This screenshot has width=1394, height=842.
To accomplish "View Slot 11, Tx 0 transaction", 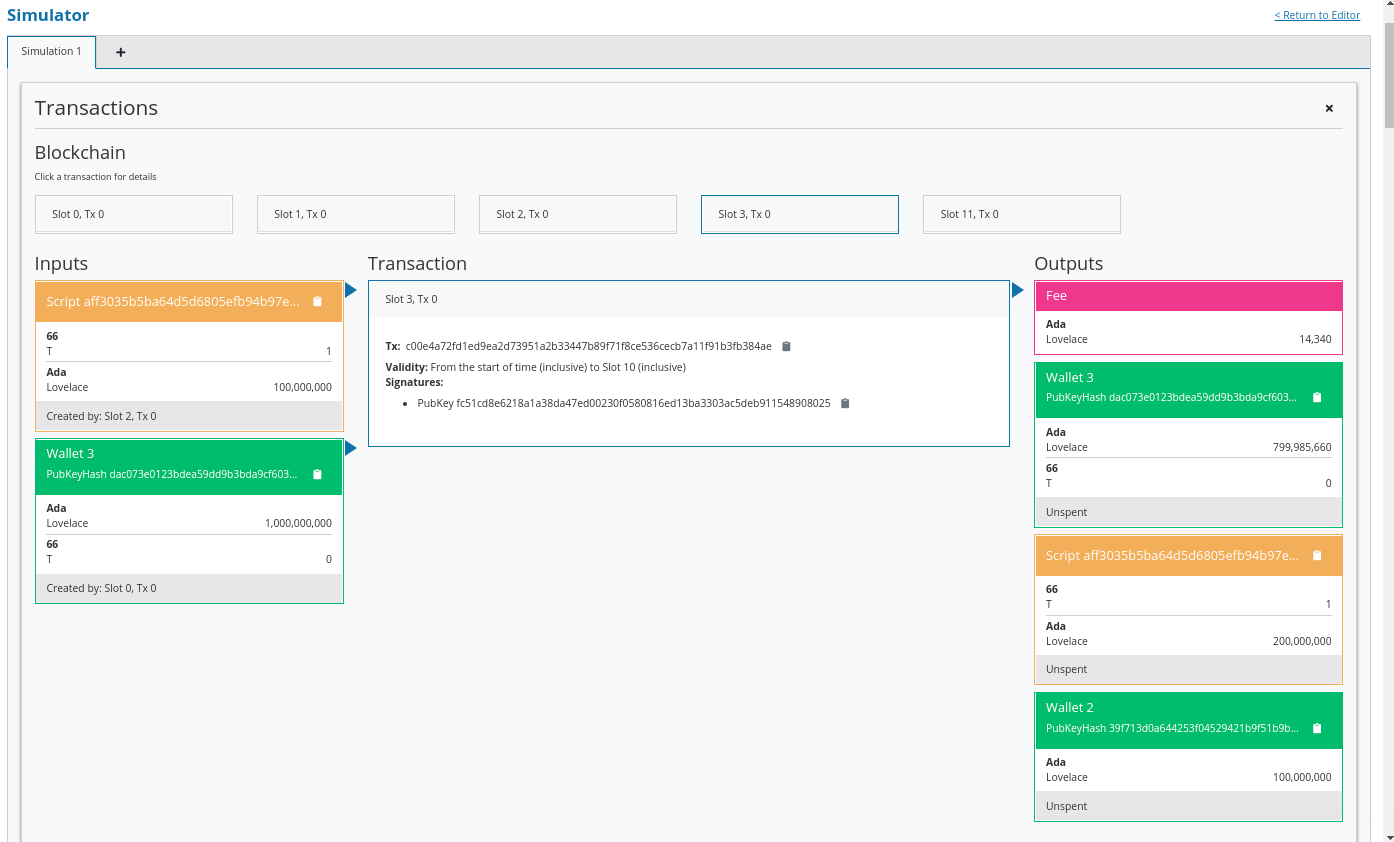I will click(1021, 214).
